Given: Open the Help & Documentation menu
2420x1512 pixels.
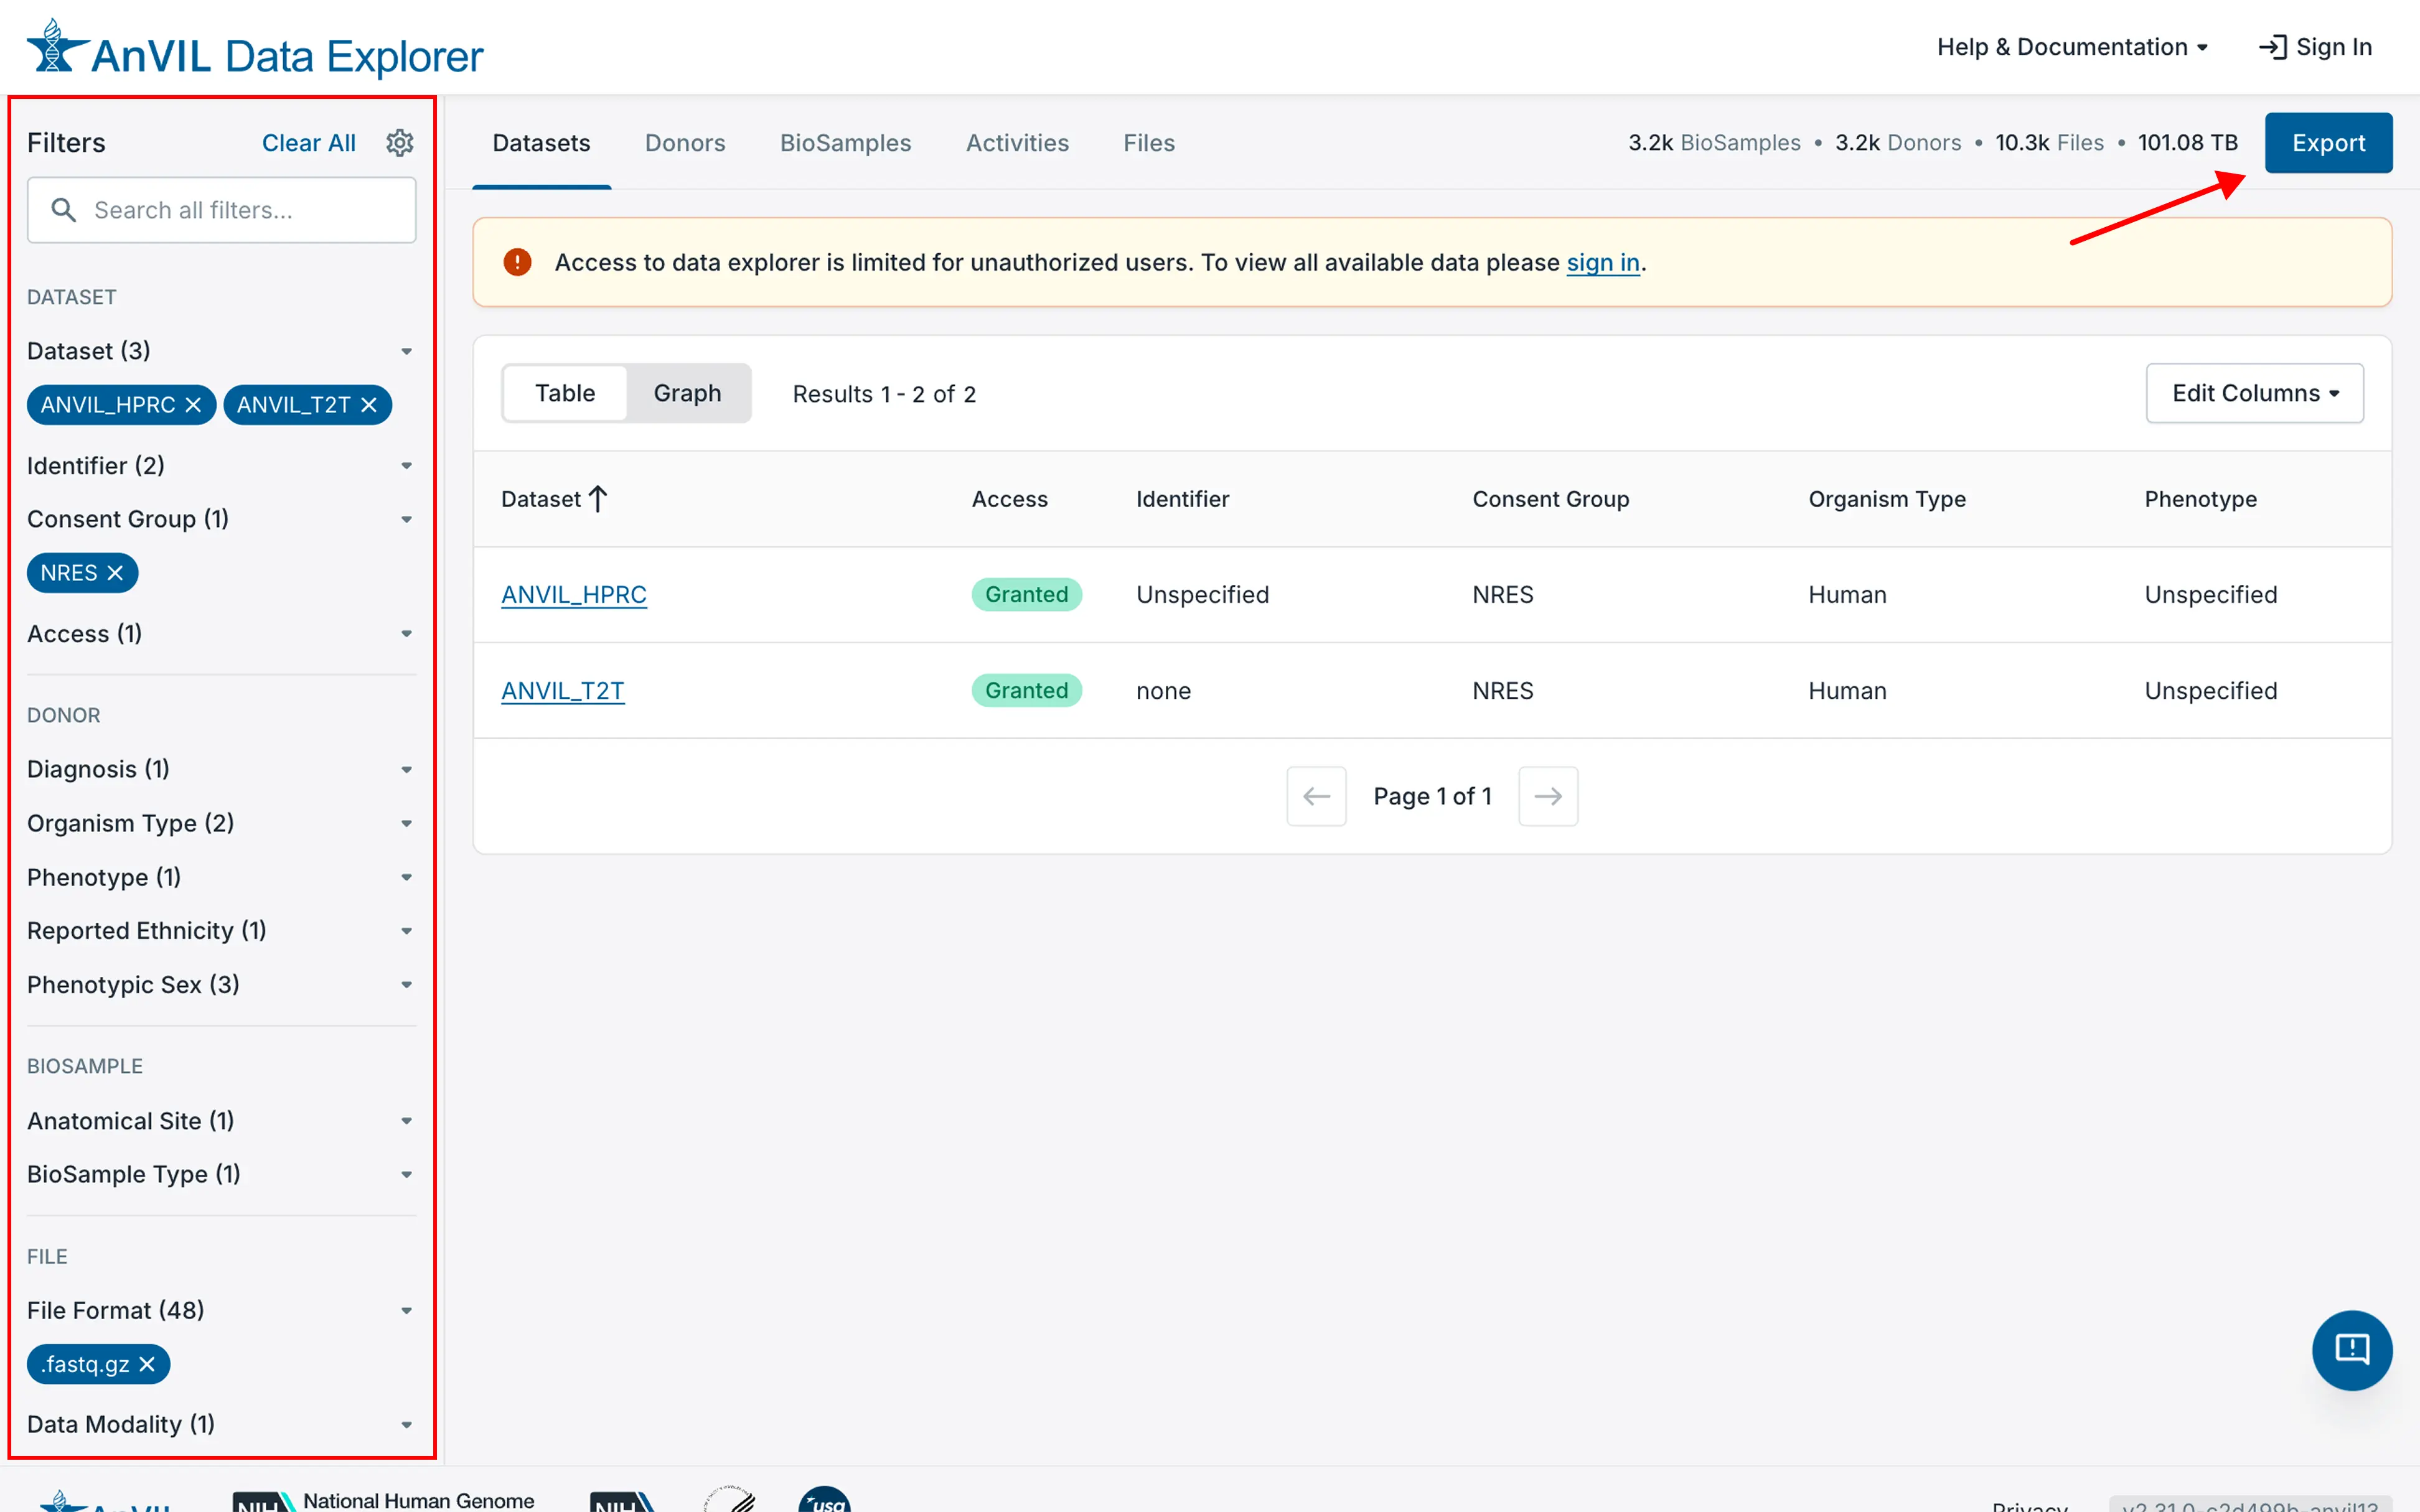Looking at the screenshot, I should pyautogui.click(x=2072, y=46).
